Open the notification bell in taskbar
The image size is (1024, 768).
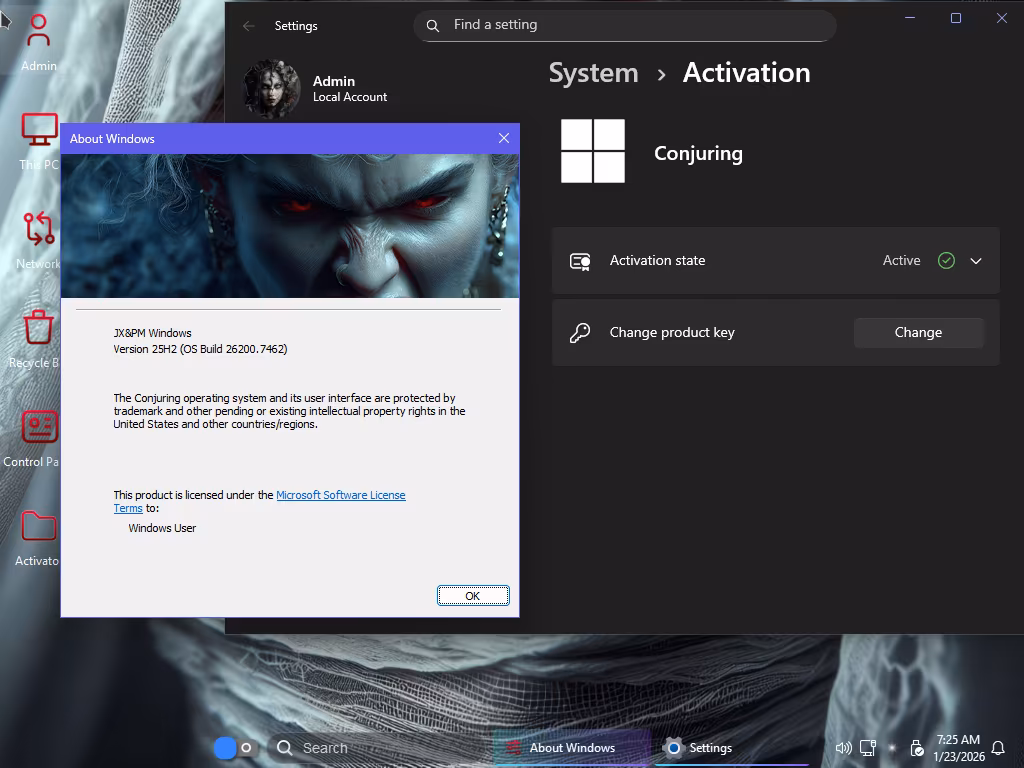tap(997, 748)
